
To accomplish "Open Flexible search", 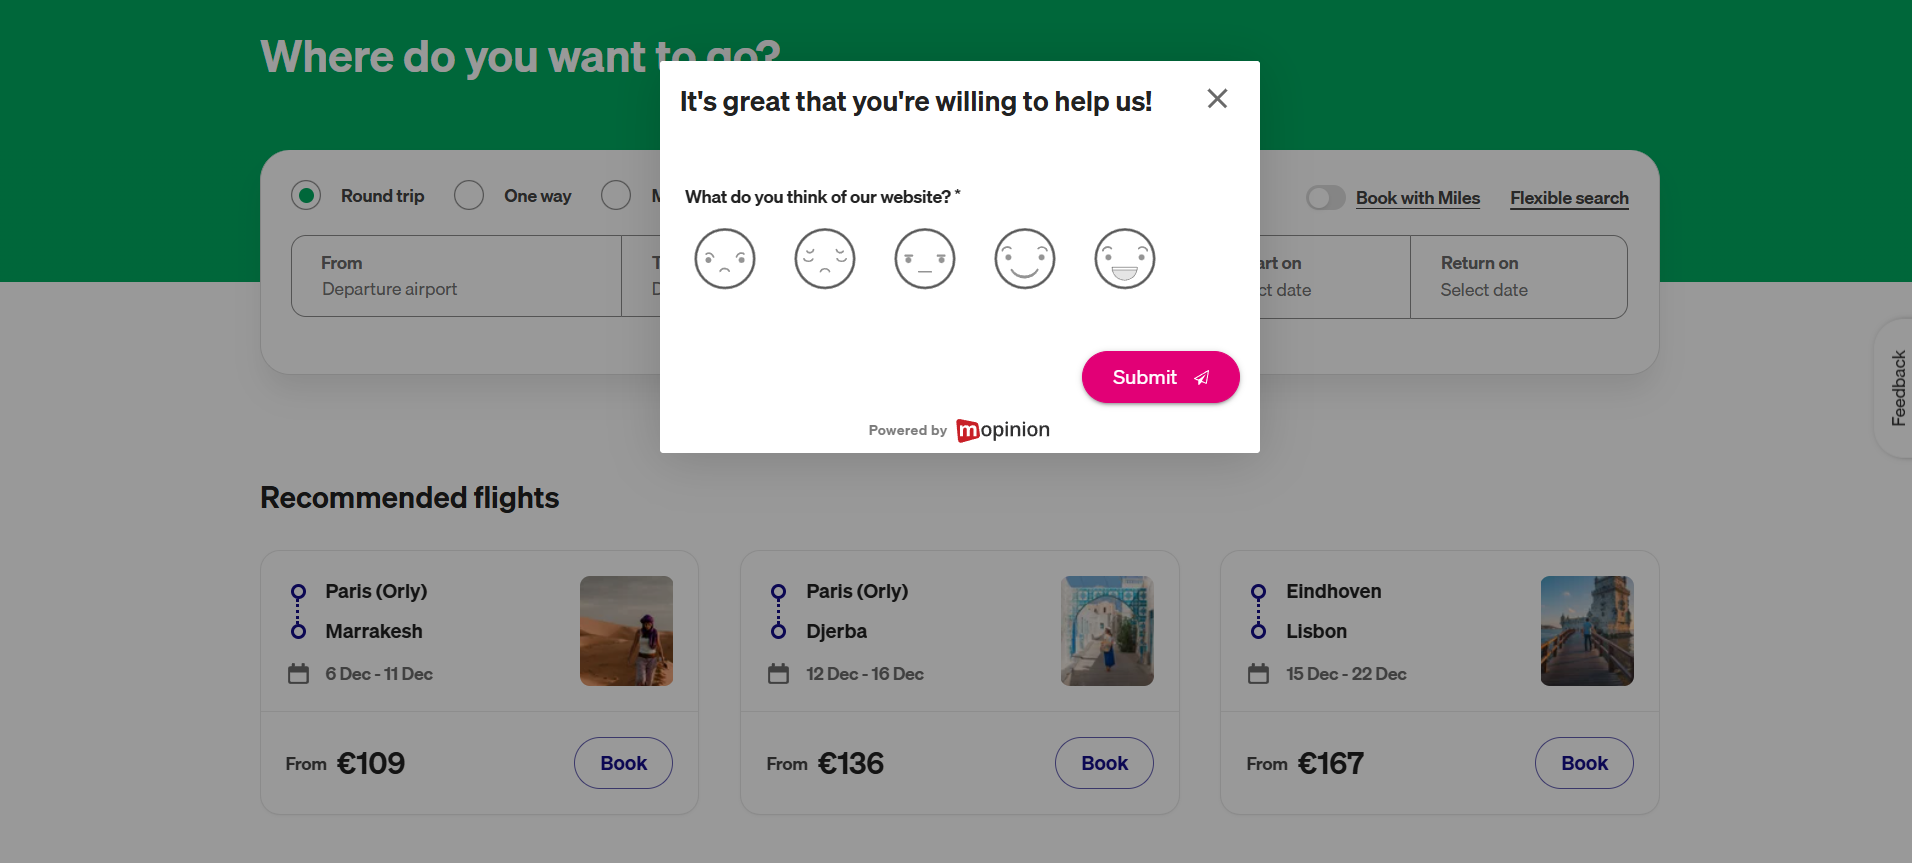I will coord(1568,197).
